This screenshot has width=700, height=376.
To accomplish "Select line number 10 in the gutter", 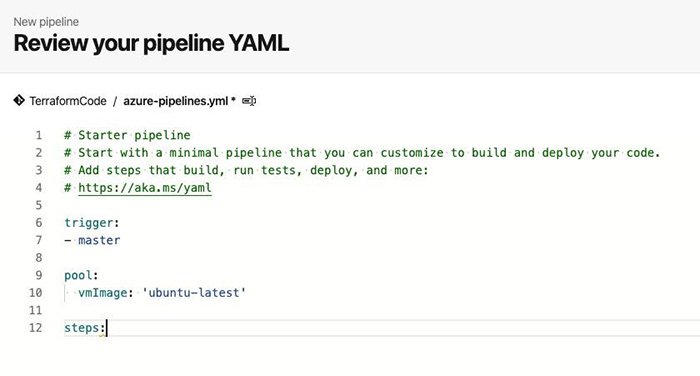I will [x=36, y=293].
